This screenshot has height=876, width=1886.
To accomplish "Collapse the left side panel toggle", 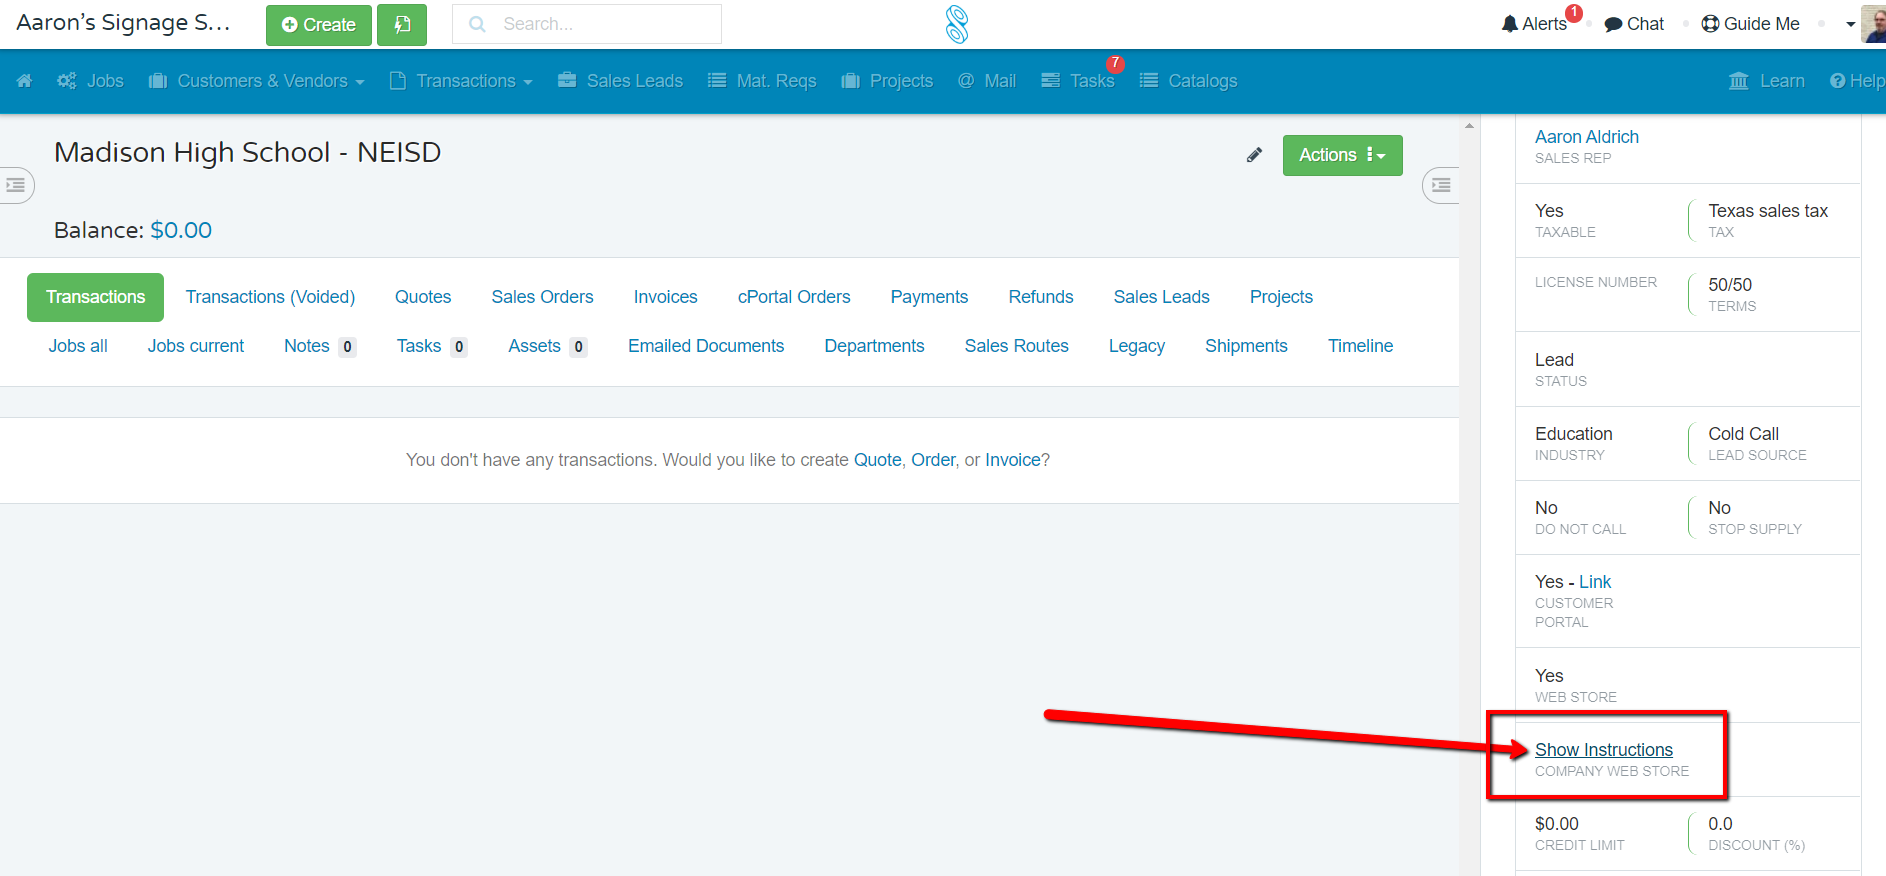I will pos(16,185).
